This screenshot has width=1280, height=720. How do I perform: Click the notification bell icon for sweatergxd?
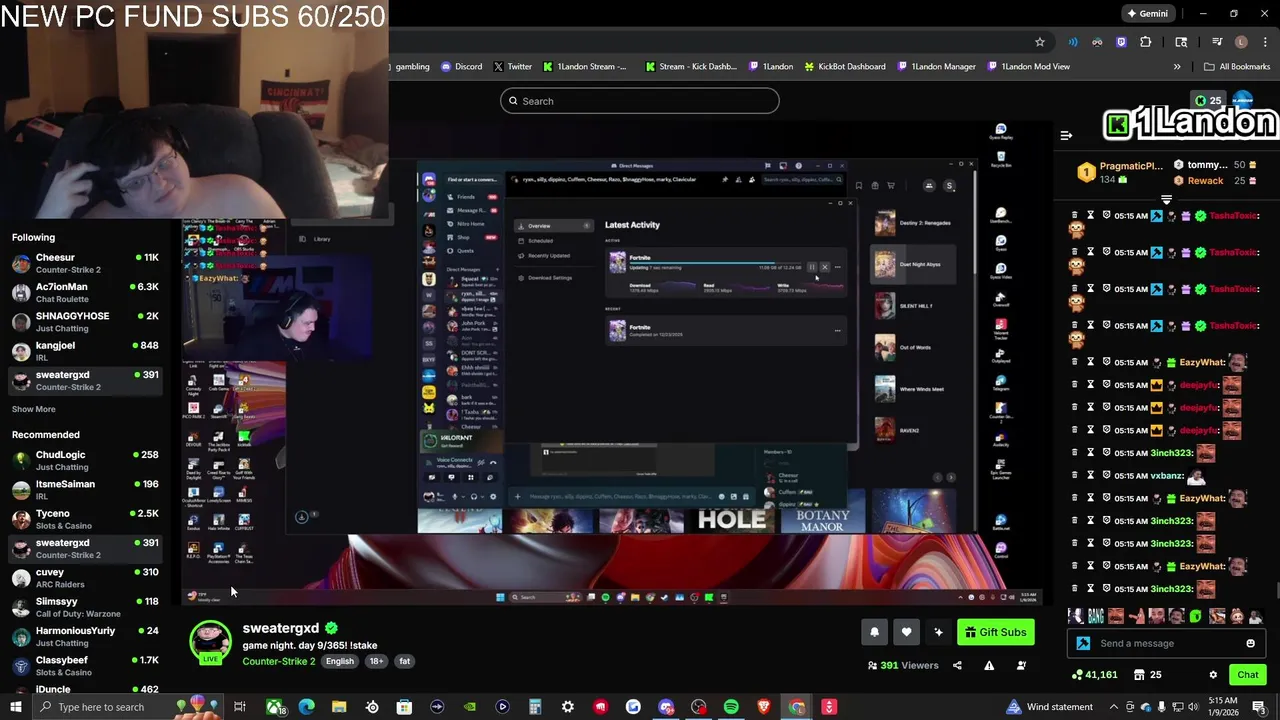(x=874, y=632)
